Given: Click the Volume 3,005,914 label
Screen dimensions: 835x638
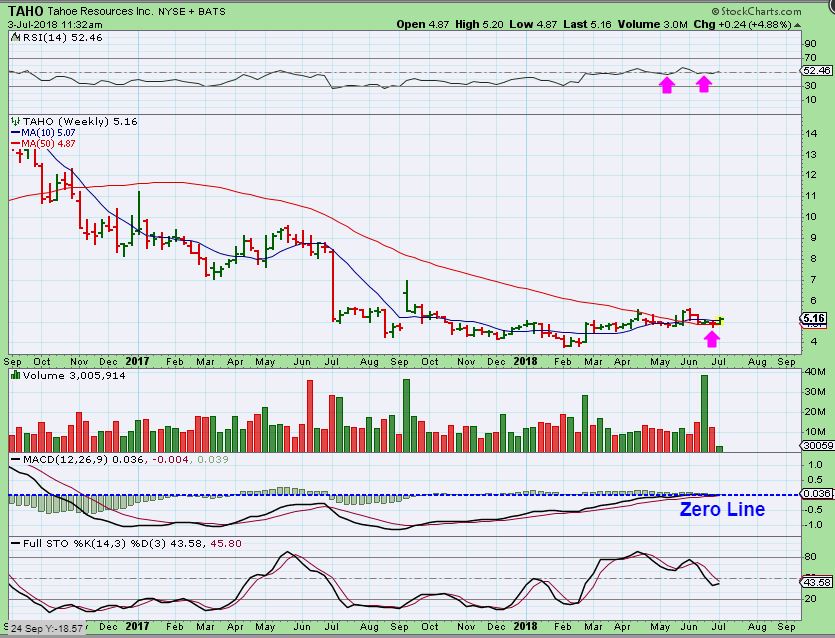Looking at the screenshot, I should pyautogui.click(x=74, y=375).
